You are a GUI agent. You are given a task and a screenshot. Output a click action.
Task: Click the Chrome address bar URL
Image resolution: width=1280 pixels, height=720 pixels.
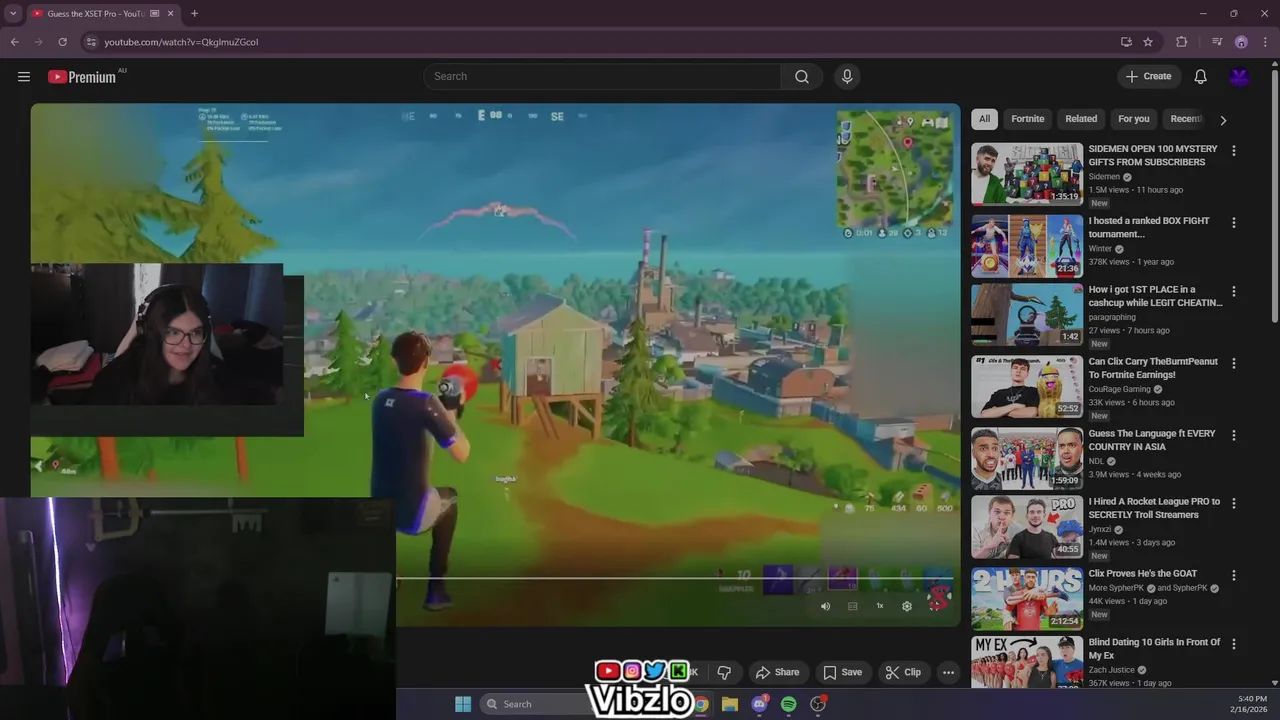pyautogui.click(x=181, y=42)
